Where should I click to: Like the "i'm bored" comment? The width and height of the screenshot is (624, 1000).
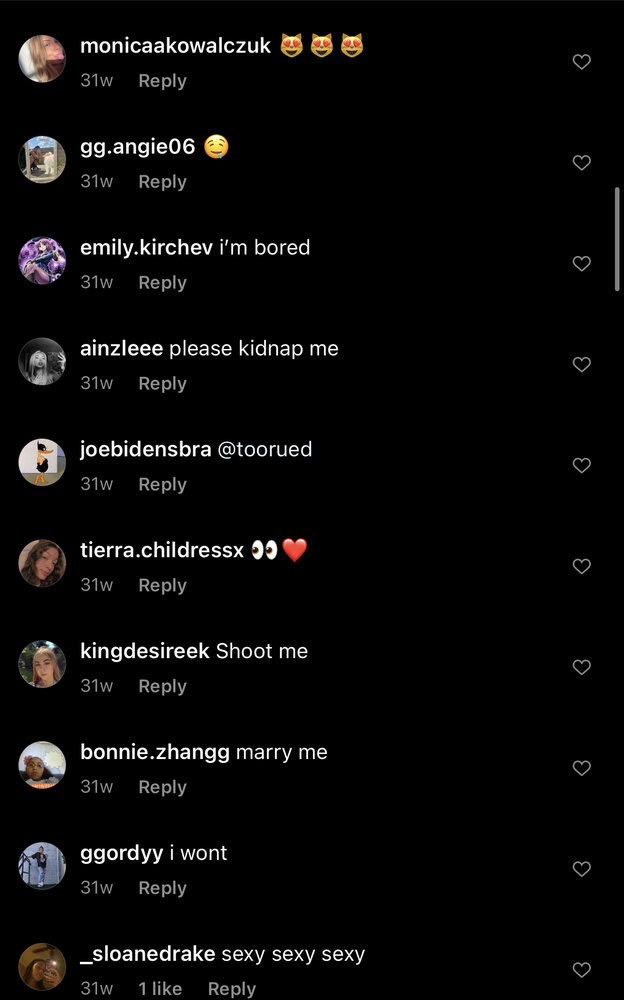point(581,263)
